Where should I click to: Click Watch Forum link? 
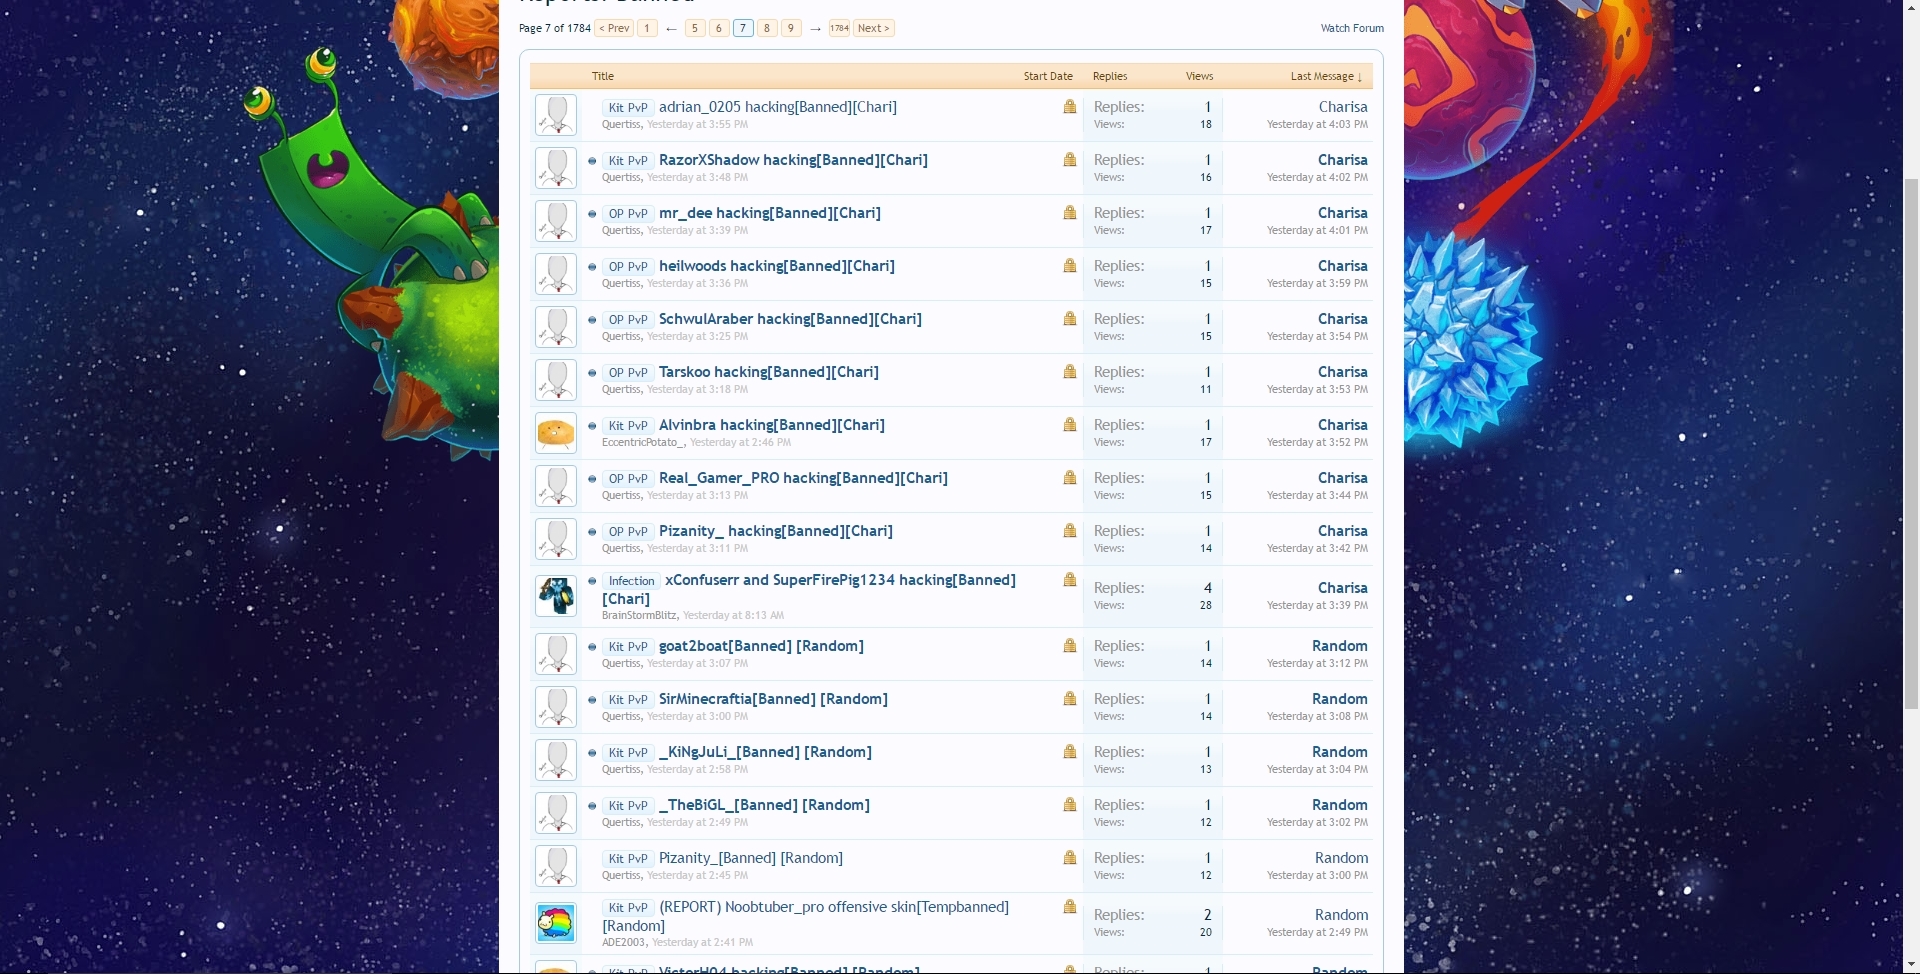[x=1352, y=28]
